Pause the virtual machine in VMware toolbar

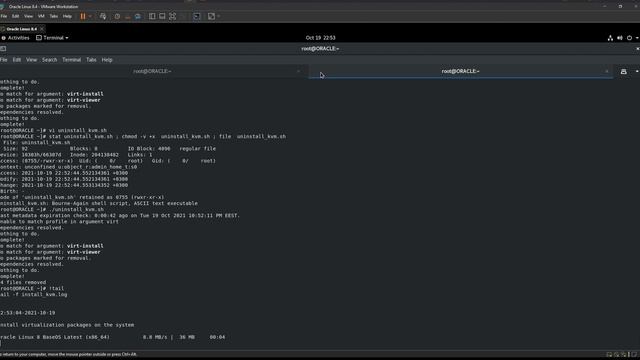(x=83, y=16)
